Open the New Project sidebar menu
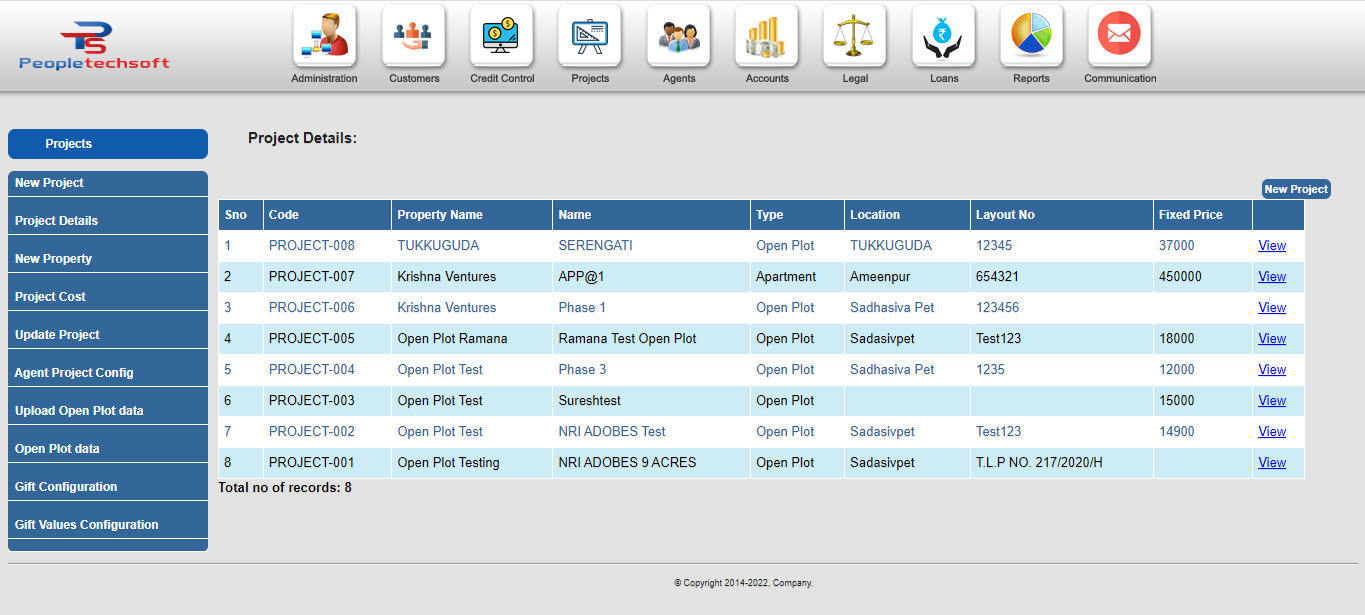This screenshot has width=1365, height=615. 107,182
